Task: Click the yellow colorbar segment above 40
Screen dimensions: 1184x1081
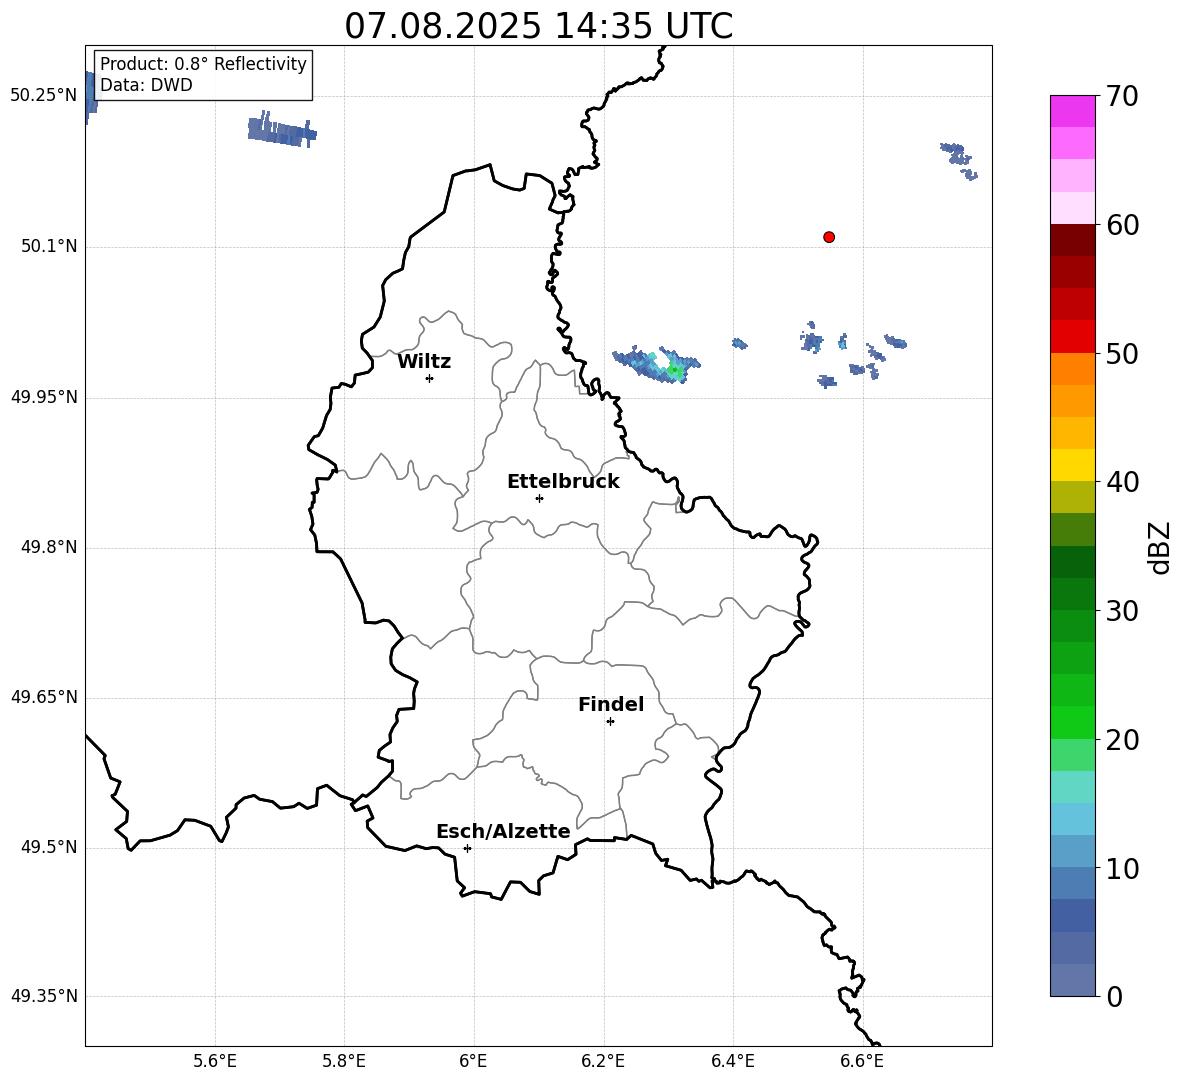Action: tap(1073, 465)
